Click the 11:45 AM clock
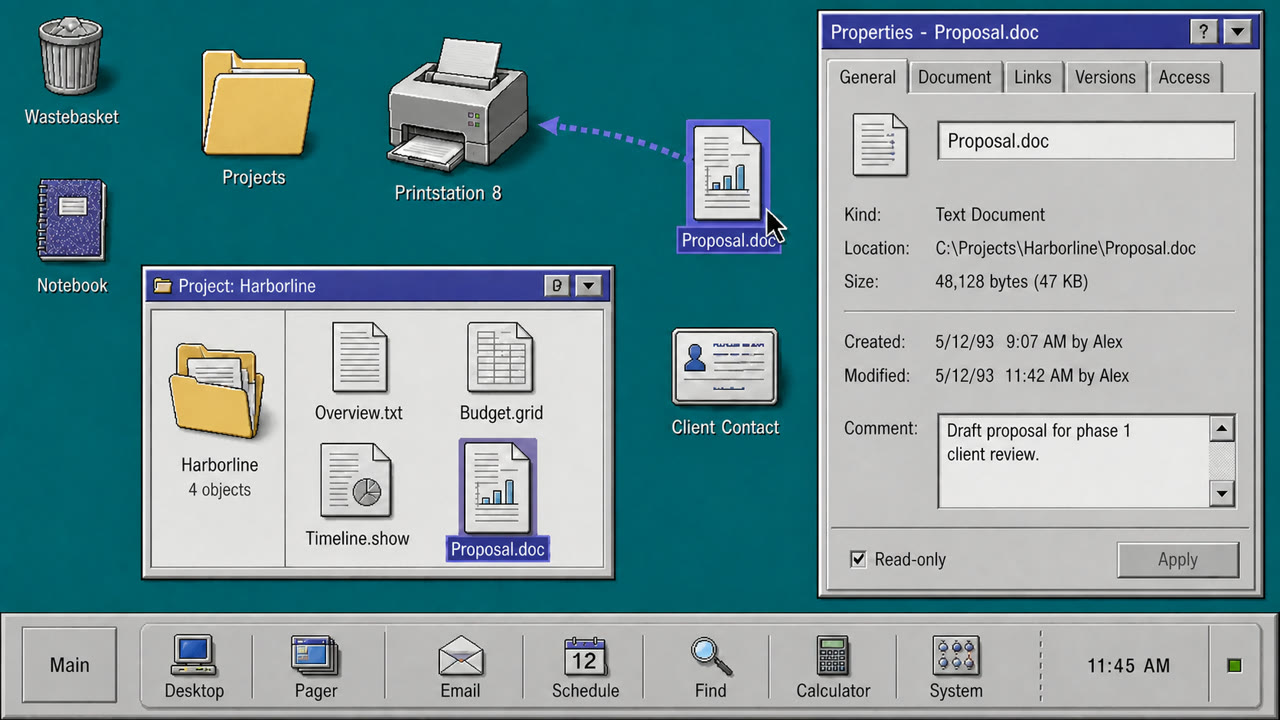 click(x=1128, y=666)
